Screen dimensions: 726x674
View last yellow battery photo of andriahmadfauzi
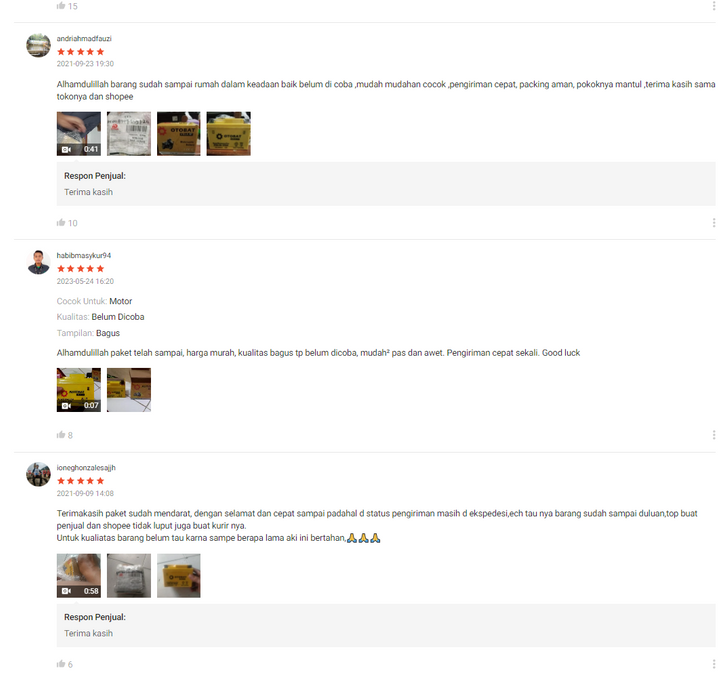(229, 133)
